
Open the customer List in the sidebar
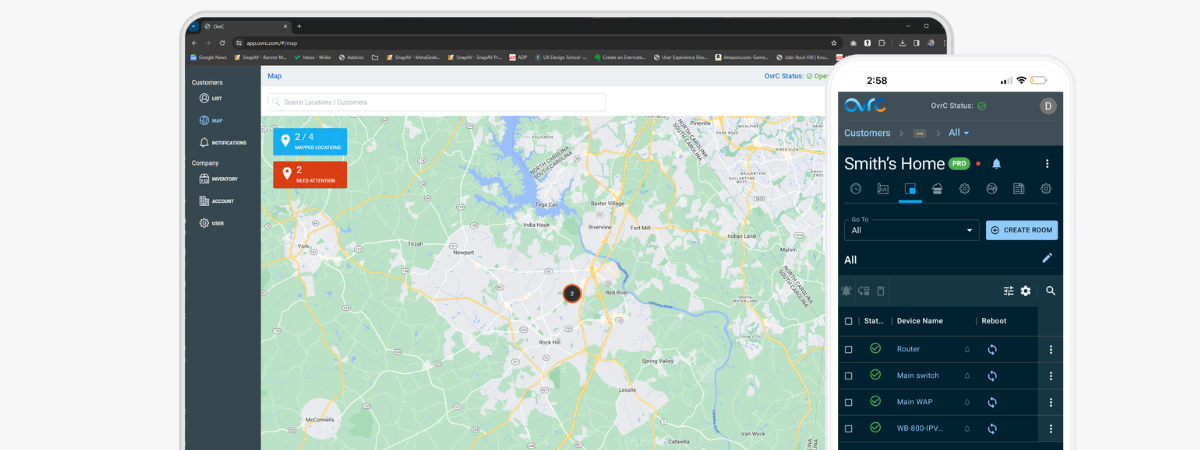tap(210, 98)
